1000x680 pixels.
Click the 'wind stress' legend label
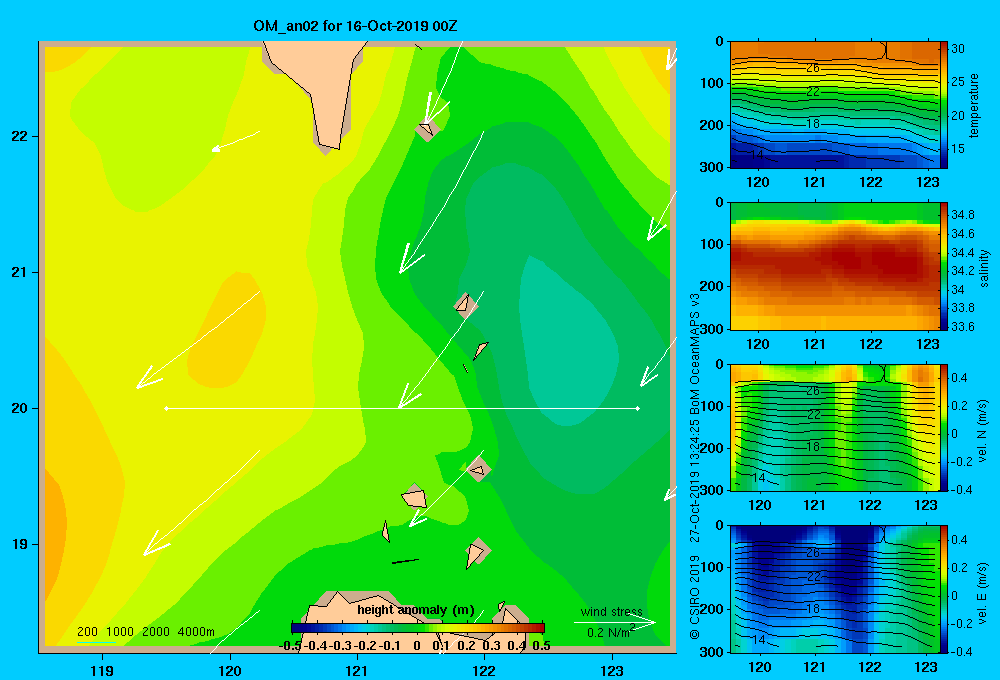tap(611, 612)
